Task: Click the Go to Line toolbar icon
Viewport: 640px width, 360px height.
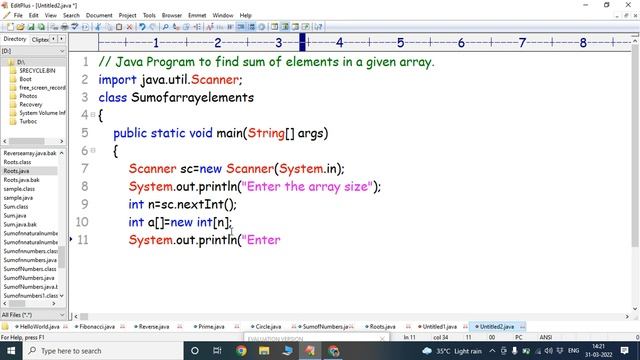Action: coord(197,27)
